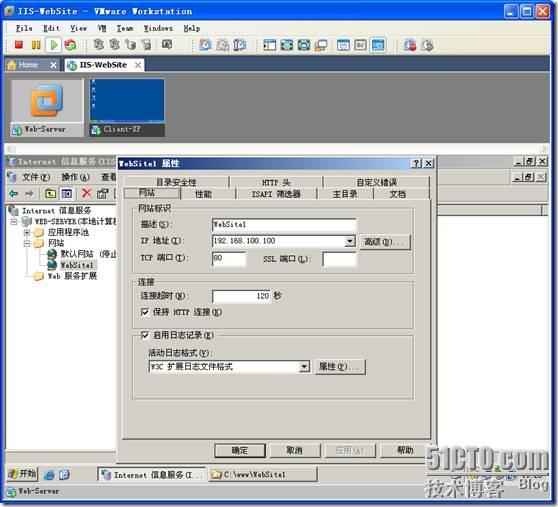
Task: Click the Appliance View toolbar icon
Action: (360, 45)
